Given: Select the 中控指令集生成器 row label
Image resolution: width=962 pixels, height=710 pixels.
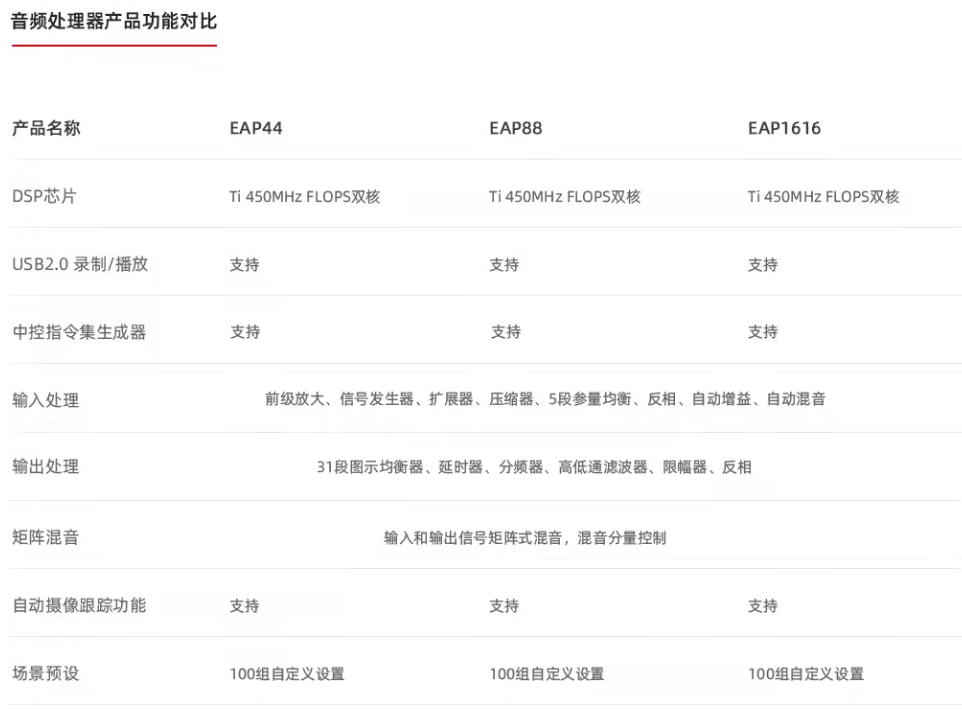Looking at the screenshot, I should [x=79, y=333].
